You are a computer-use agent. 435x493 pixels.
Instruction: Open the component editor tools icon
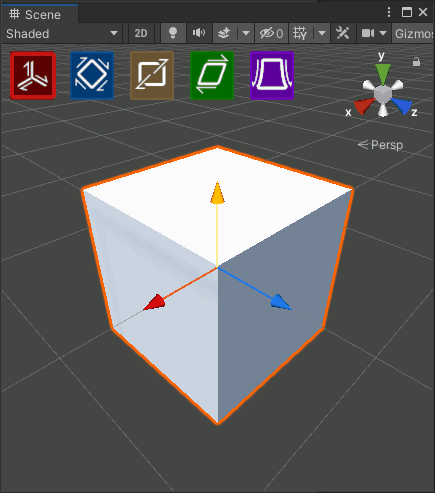(343, 33)
